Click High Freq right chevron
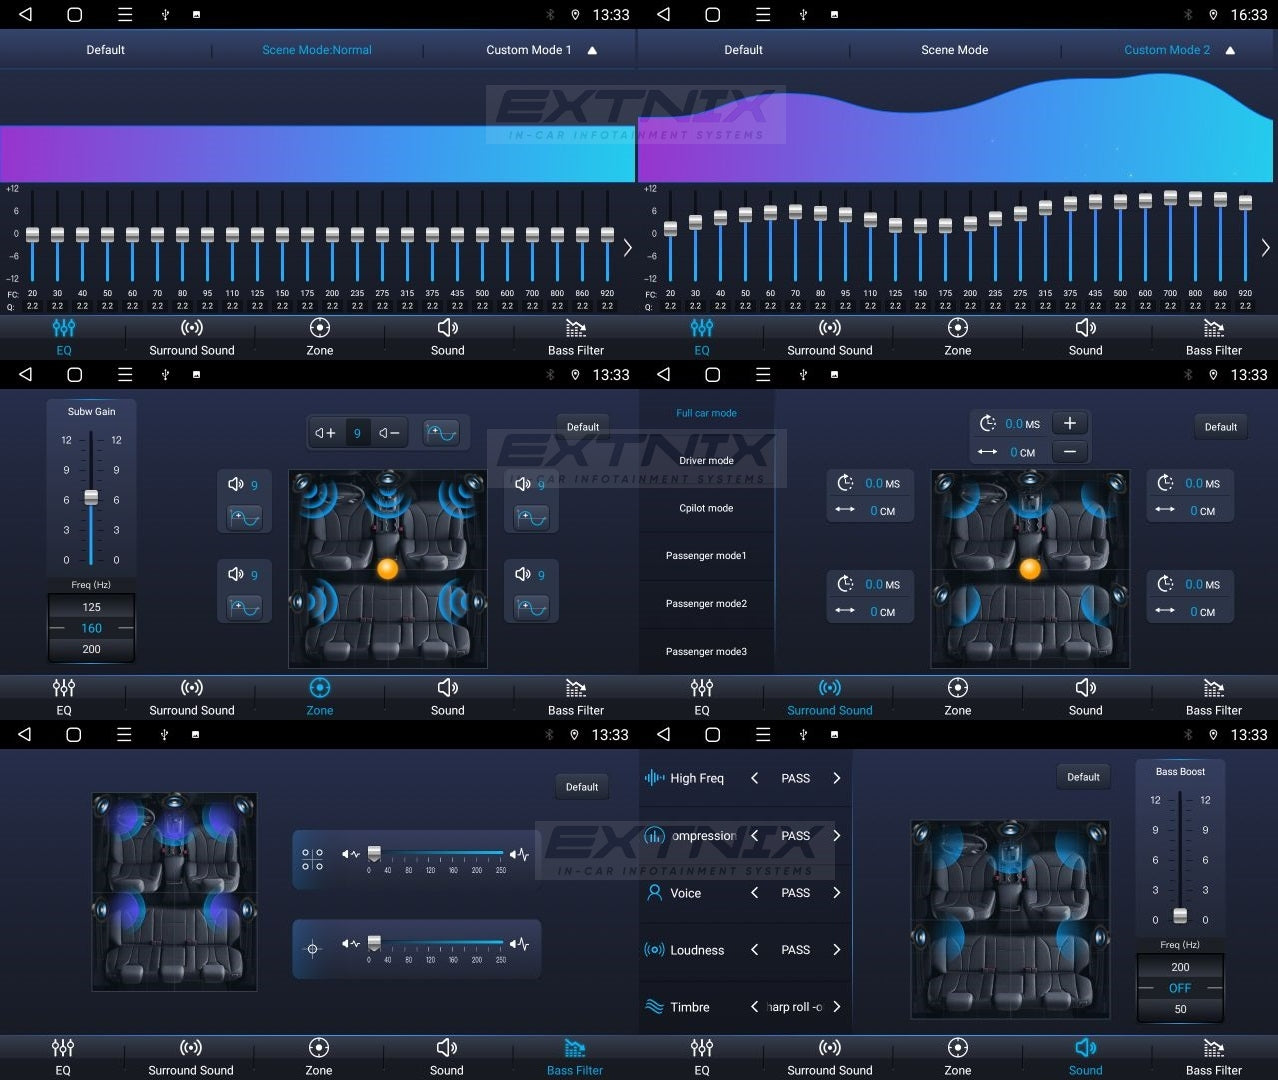1278x1080 pixels. (837, 778)
